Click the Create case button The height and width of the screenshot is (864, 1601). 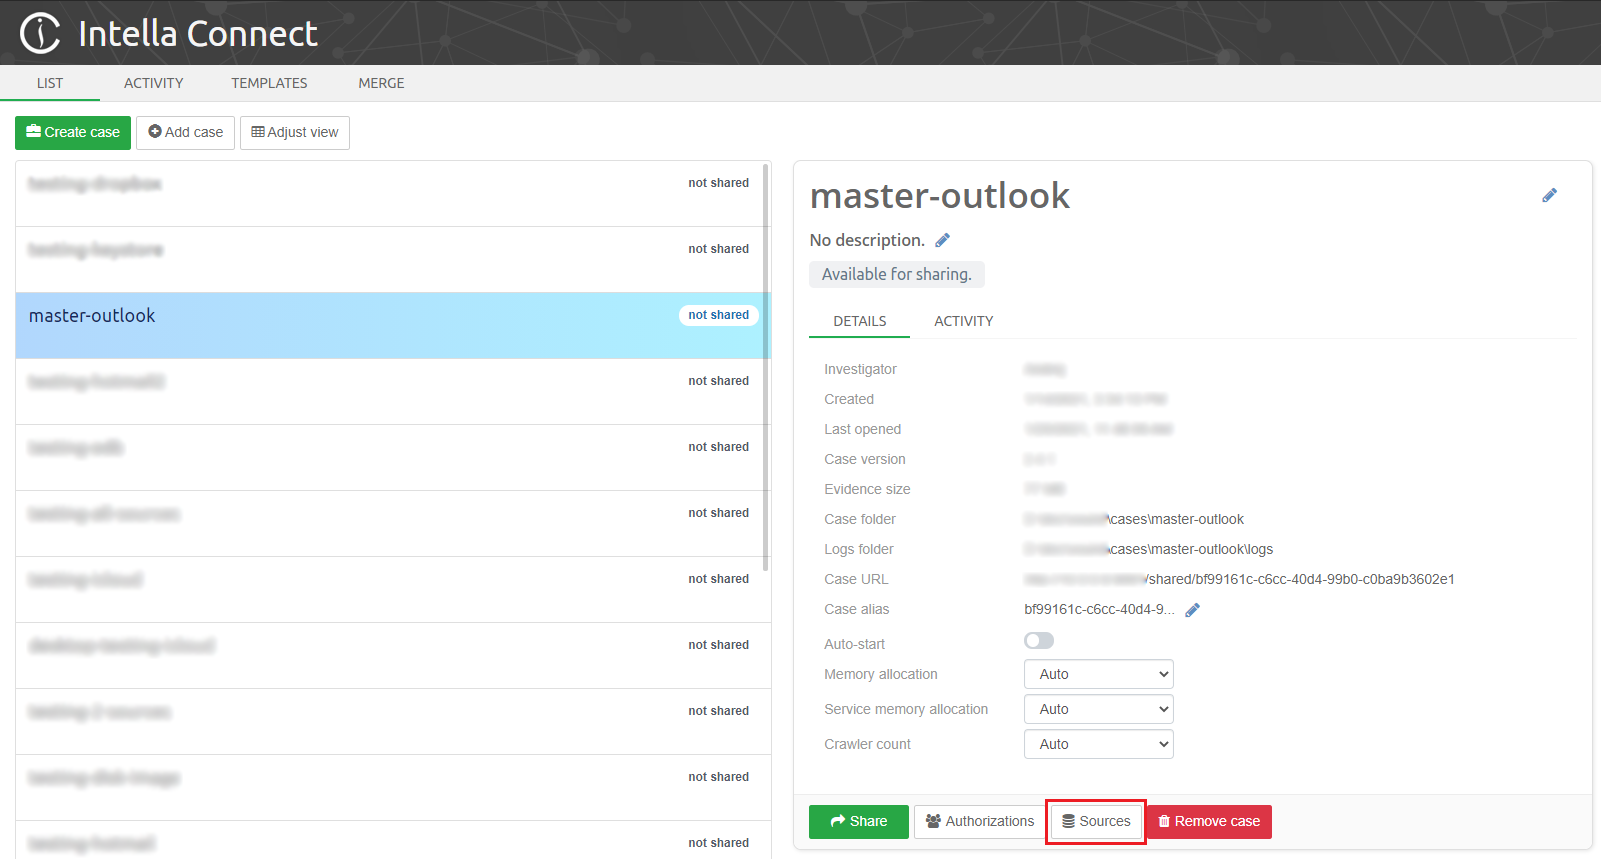(73, 132)
